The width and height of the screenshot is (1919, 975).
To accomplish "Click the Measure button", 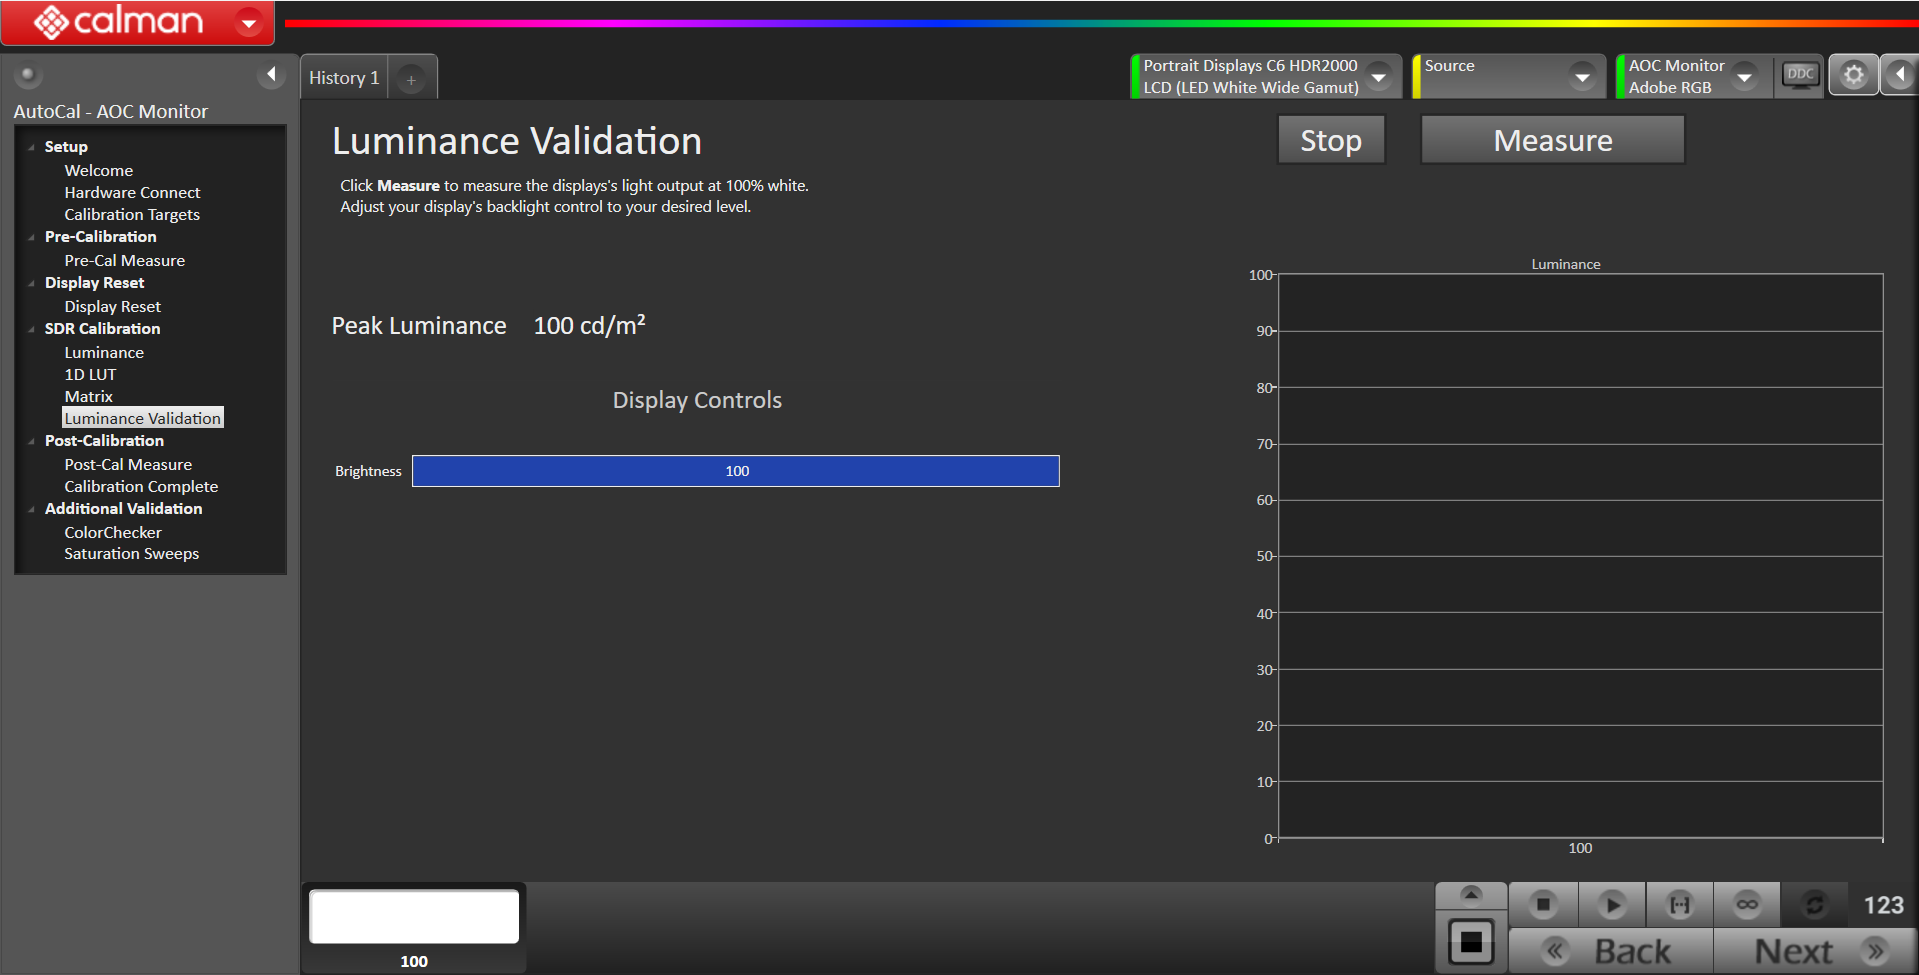I will (1552, 140).
